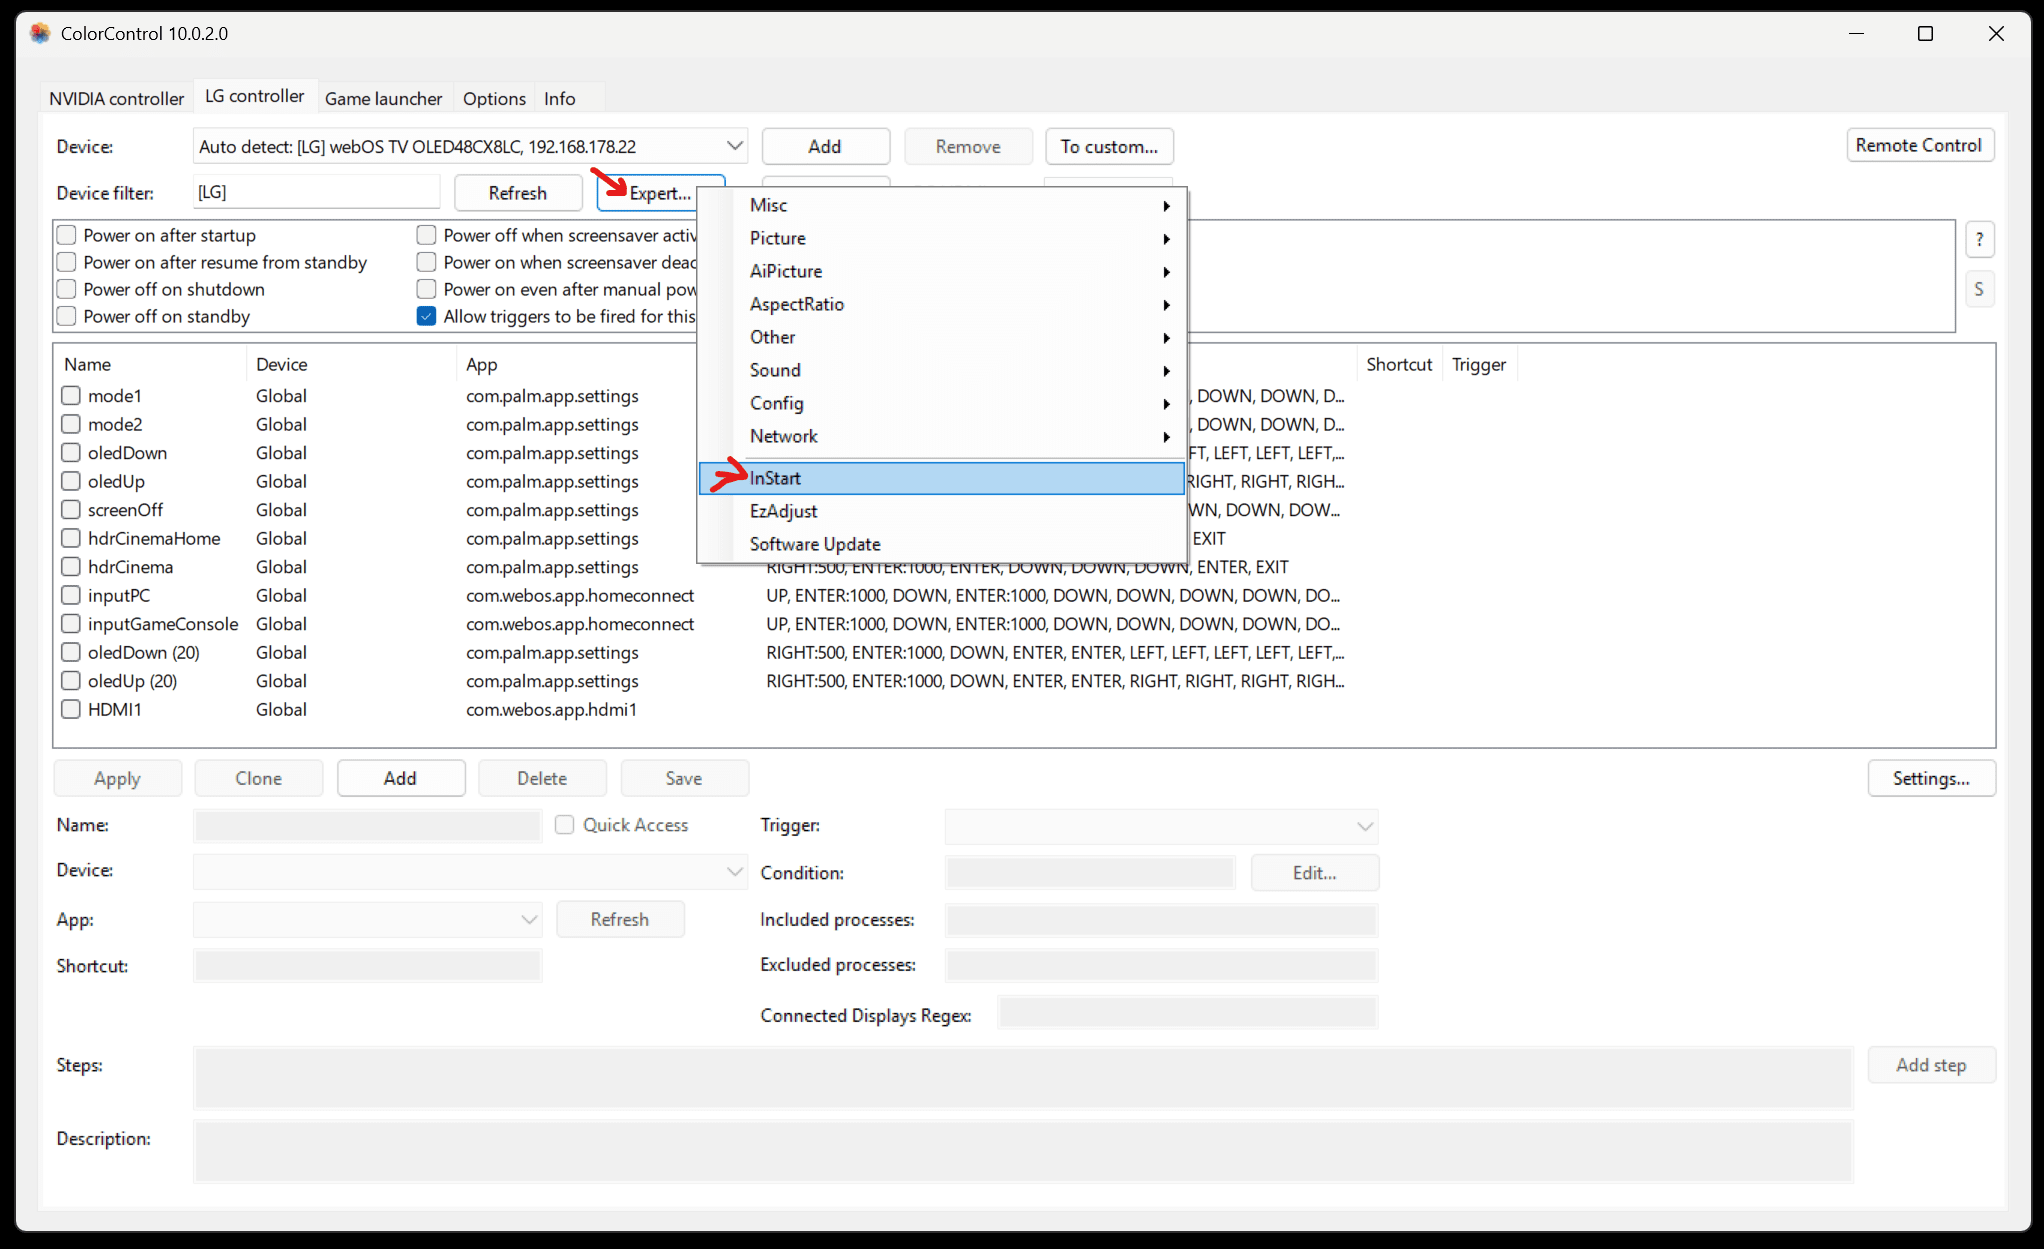The height and width of the screenshot is (1249, 2044).
Task: Select the inputPC preset row
Action: coord(703,595)
